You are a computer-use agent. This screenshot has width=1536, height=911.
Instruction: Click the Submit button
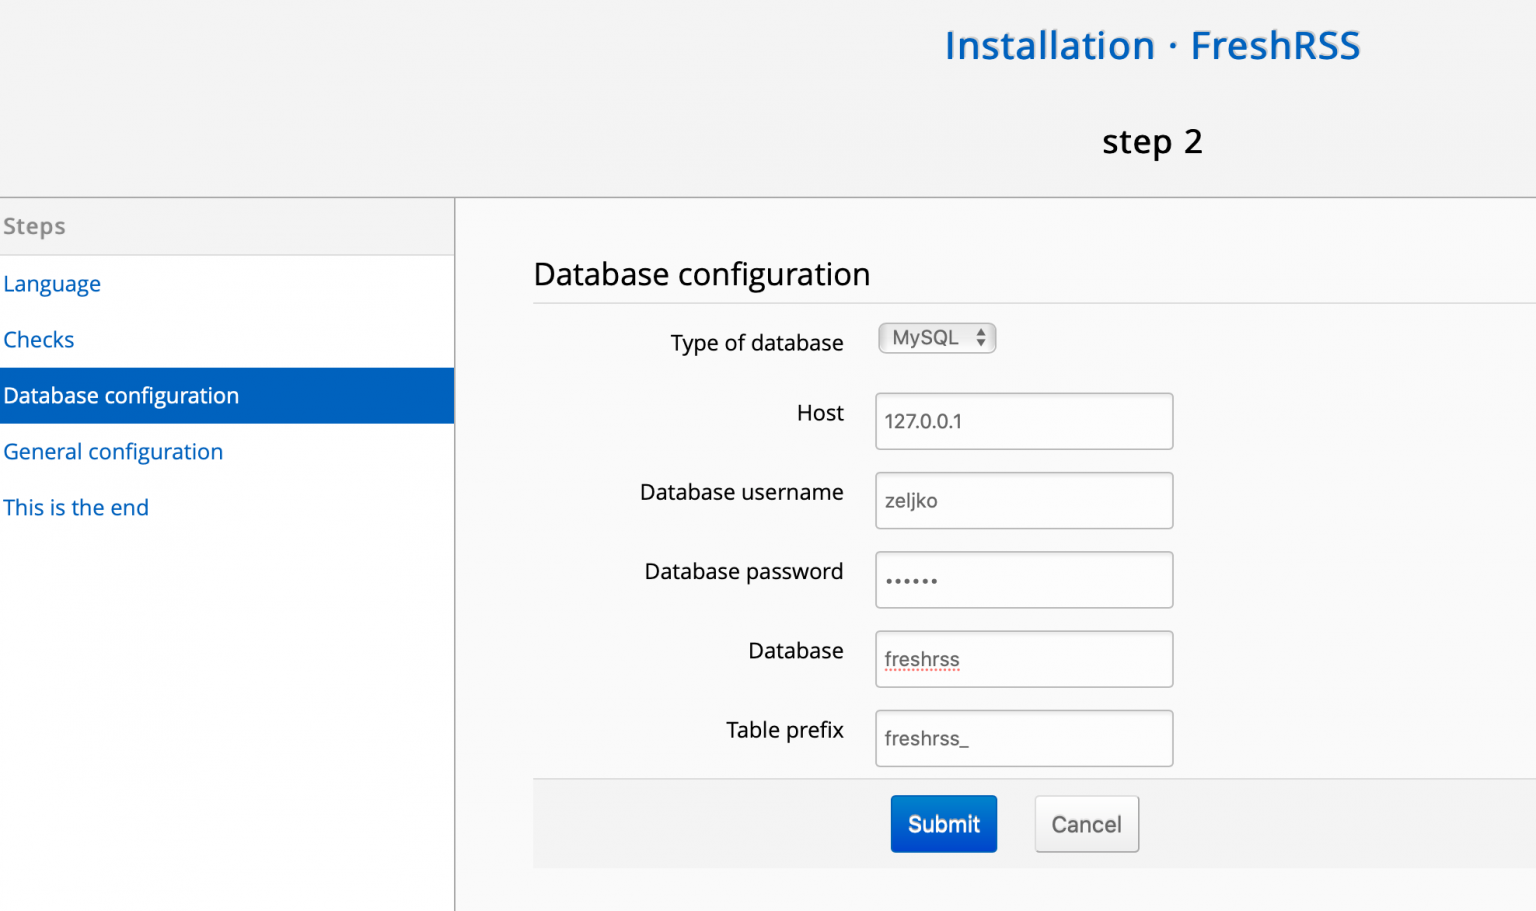pos(942,823)
